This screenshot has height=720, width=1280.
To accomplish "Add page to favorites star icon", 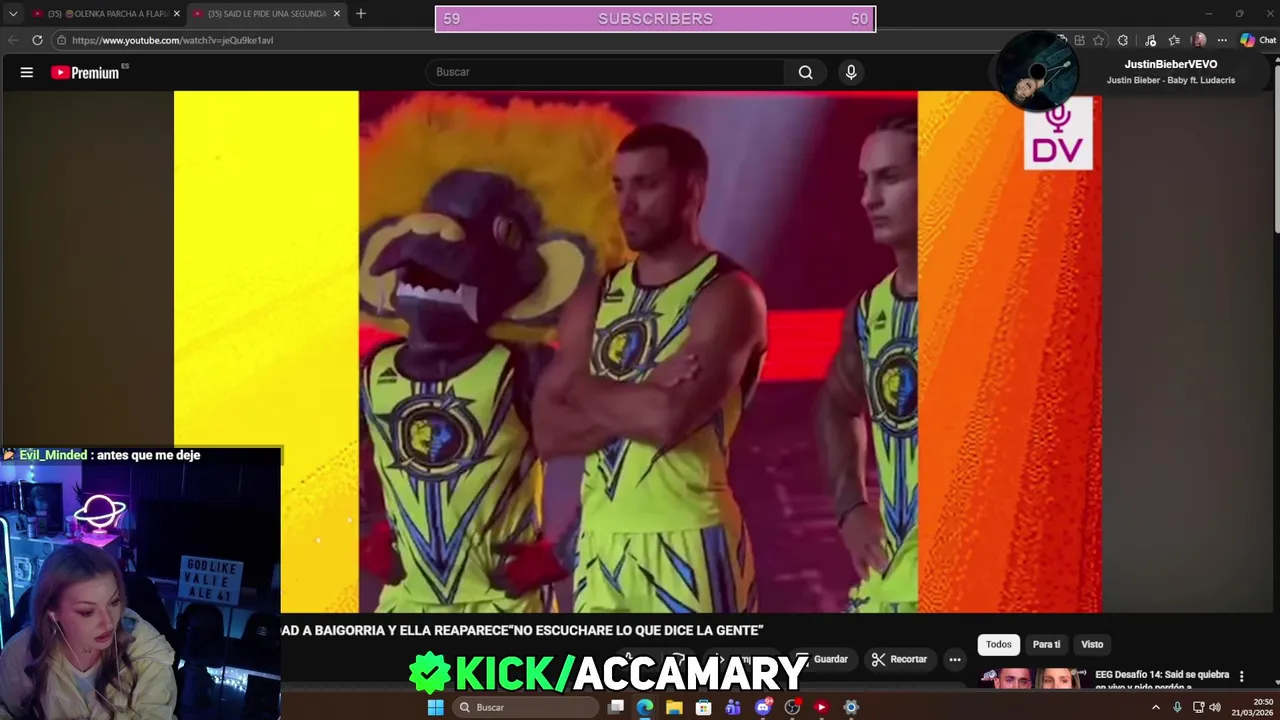I will (1099, 40).
